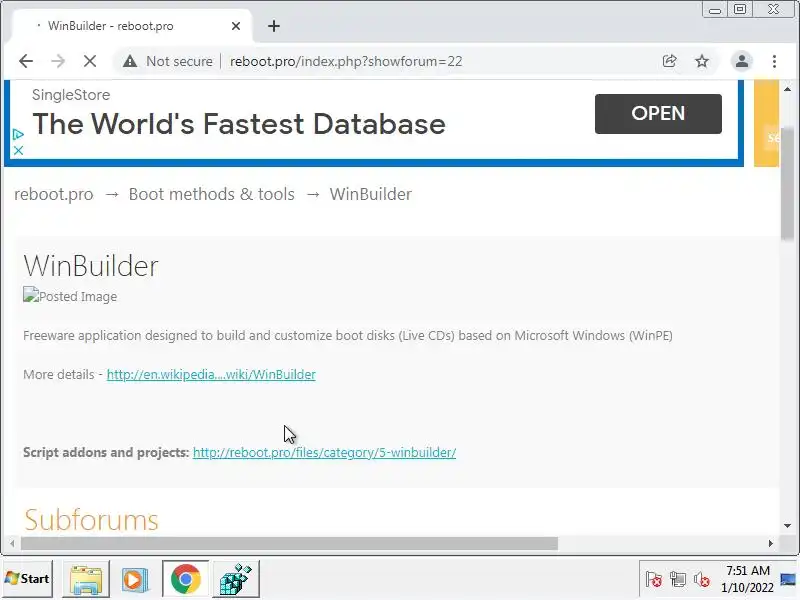Open the Wikipedia WinBuilder link

click(x=211, y=374)
